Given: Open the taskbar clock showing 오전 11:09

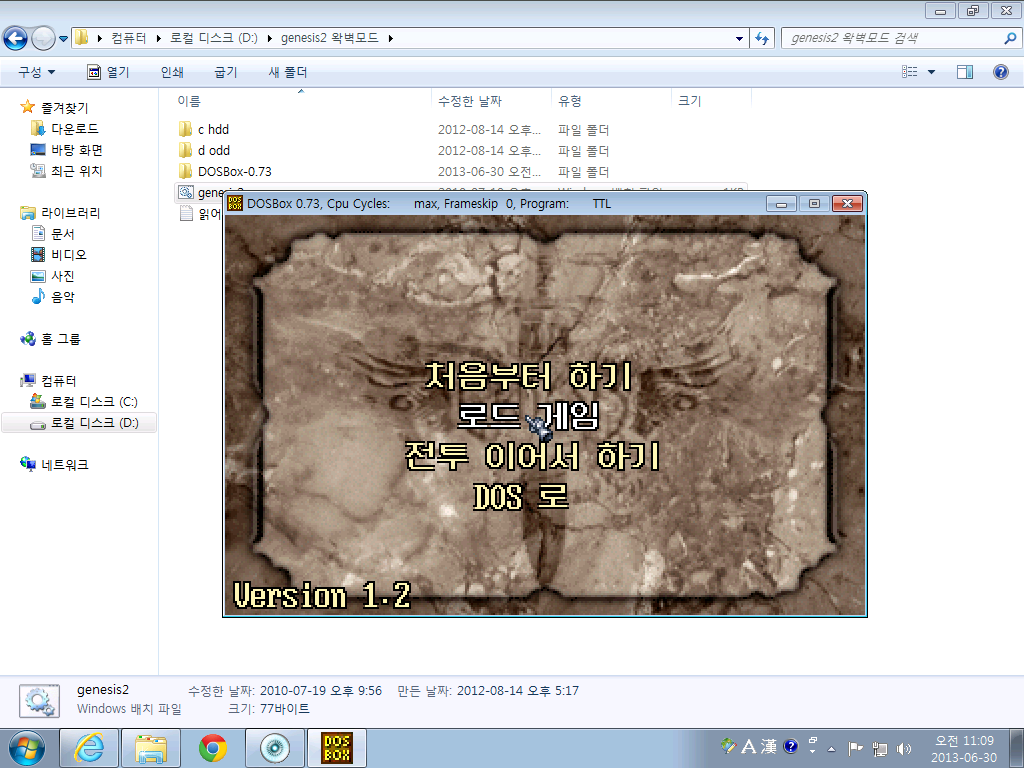Looking at the screenshot, I should click(964, 749).
